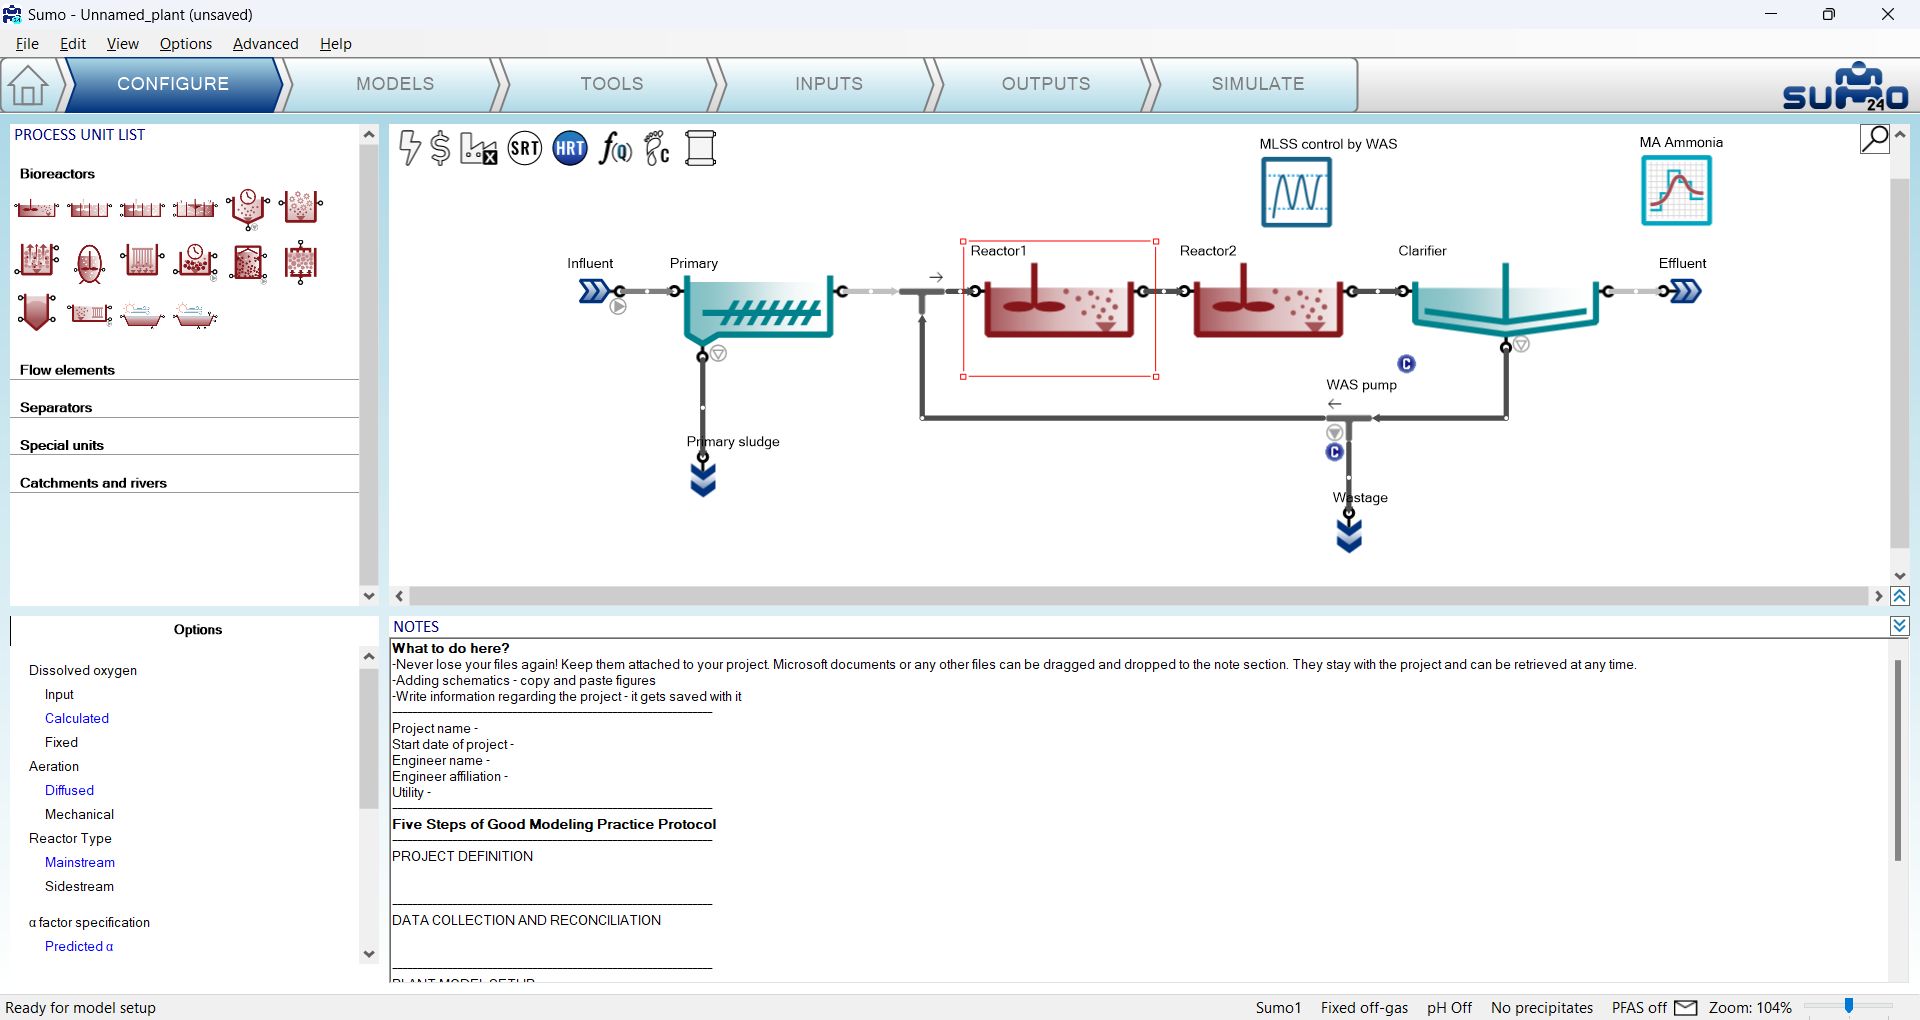Pick the membrane bioreactor icon with vertical bars
Viewport: 1920px width, 1020px height.
pyautogui.click(x=142, y=261)
